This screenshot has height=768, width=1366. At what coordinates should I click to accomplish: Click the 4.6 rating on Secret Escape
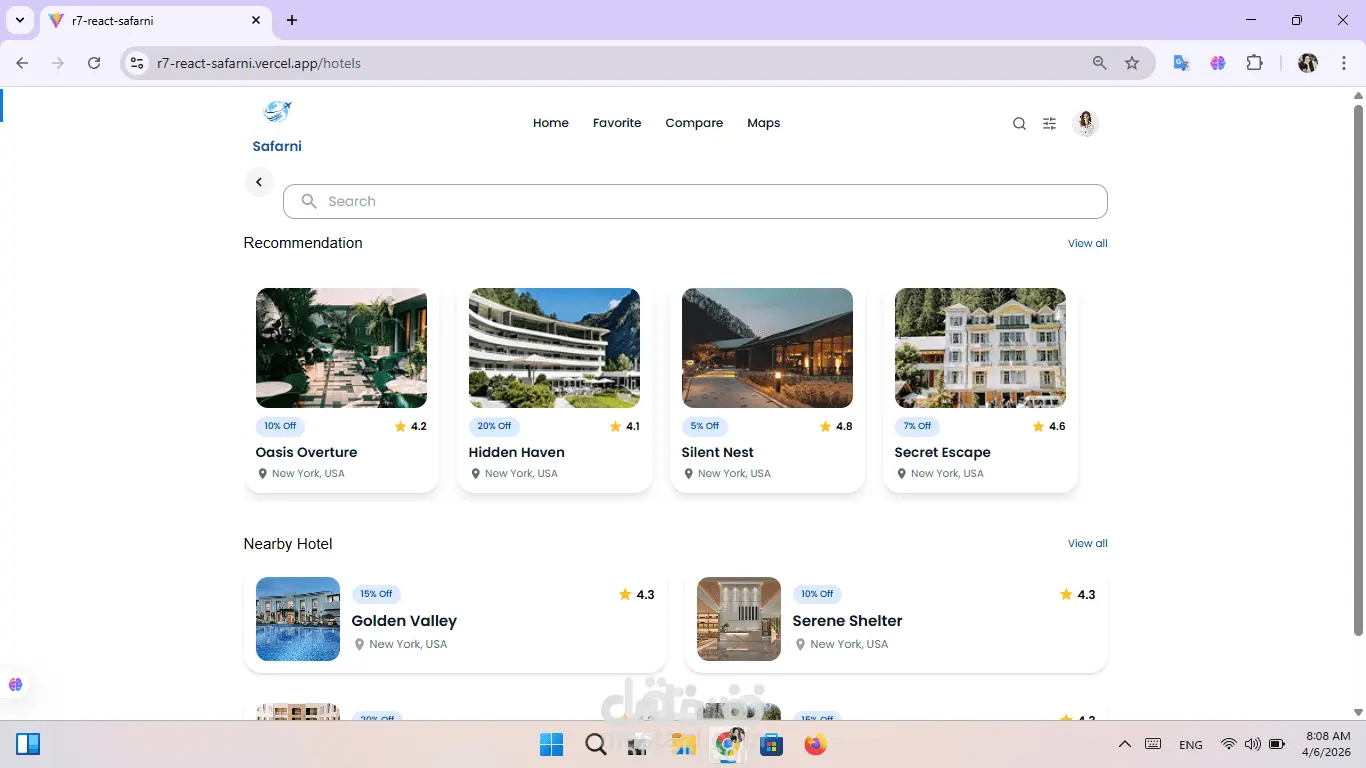coord(1049,426)
